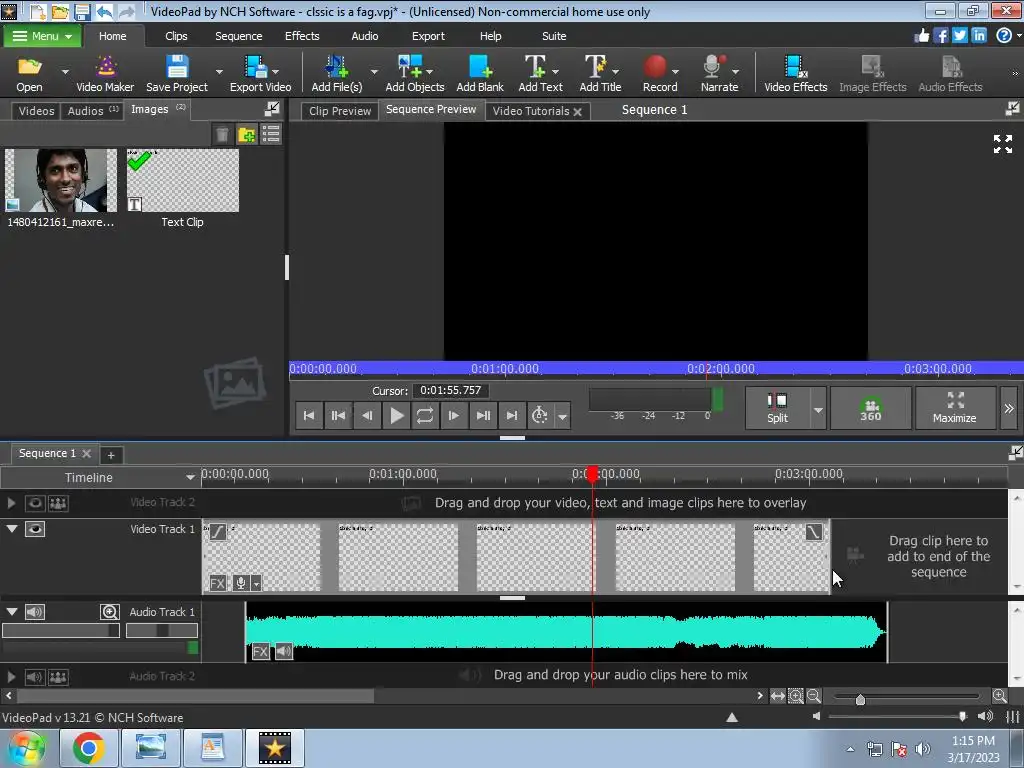
Task: Open the Export ribbon tab
Action: pyautogui.click(x=428, y=36)
